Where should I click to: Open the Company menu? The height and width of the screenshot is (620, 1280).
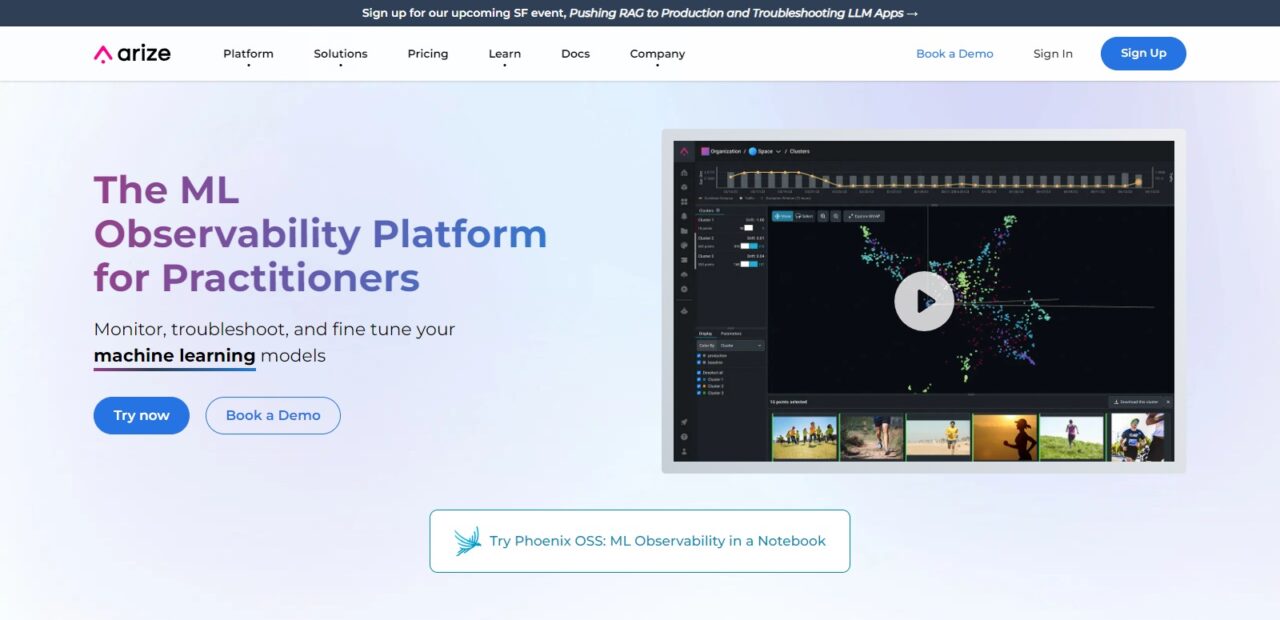657,54
